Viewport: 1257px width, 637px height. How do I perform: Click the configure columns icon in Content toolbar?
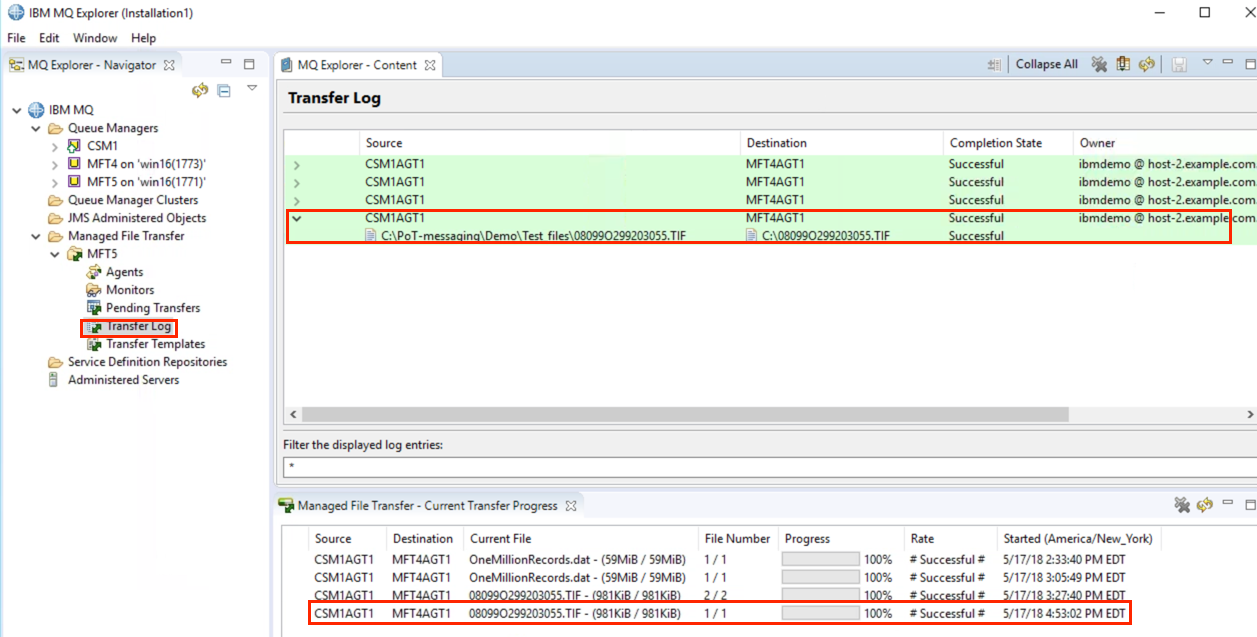(x=1123, y=64)
